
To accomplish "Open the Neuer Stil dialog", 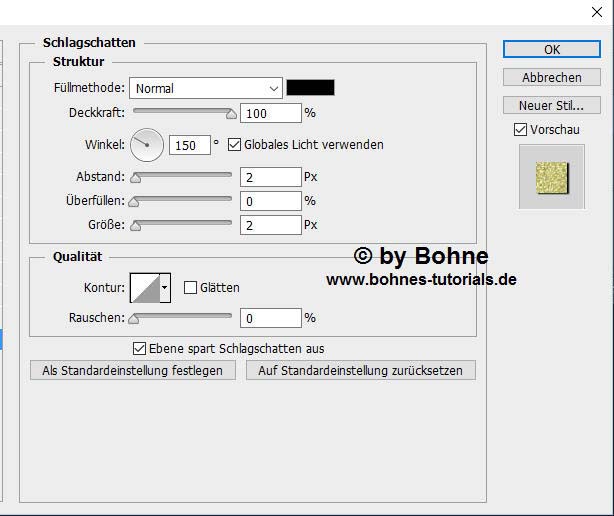I will [551, 105].
